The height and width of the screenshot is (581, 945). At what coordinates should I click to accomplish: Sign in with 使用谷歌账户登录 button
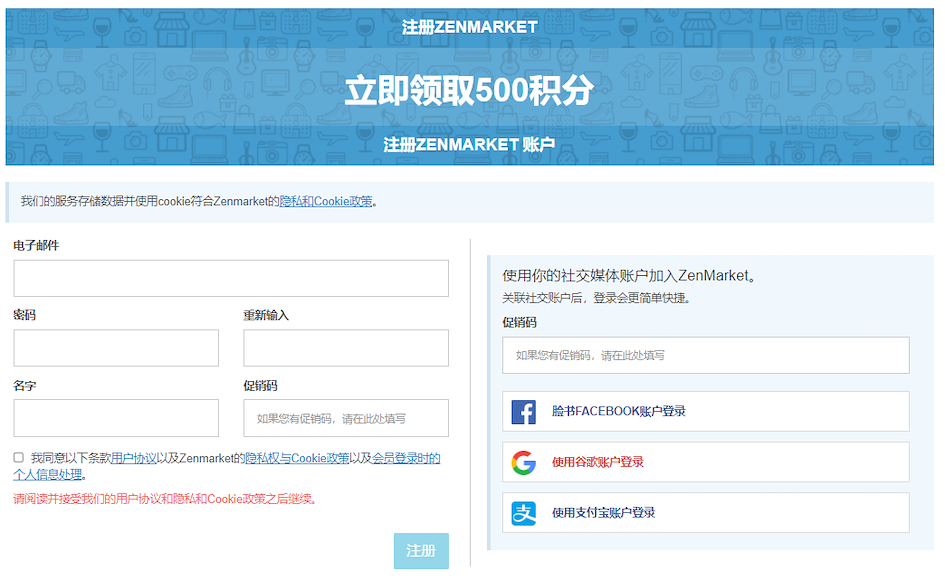click(x=706, y=462)
